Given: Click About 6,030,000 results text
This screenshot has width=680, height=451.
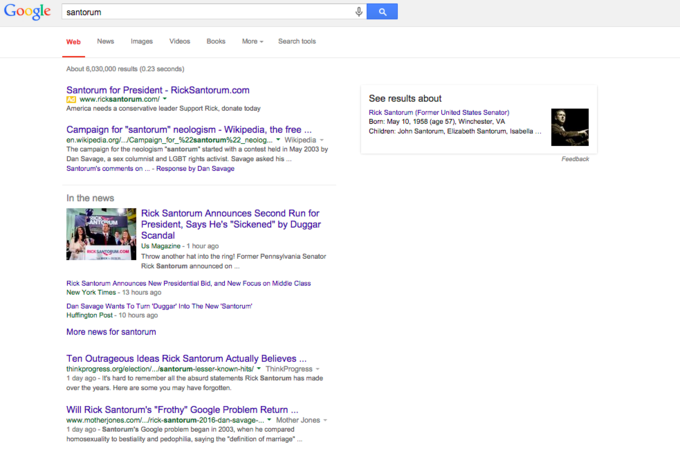Looking at the screenshot, I should pos(125,69).
